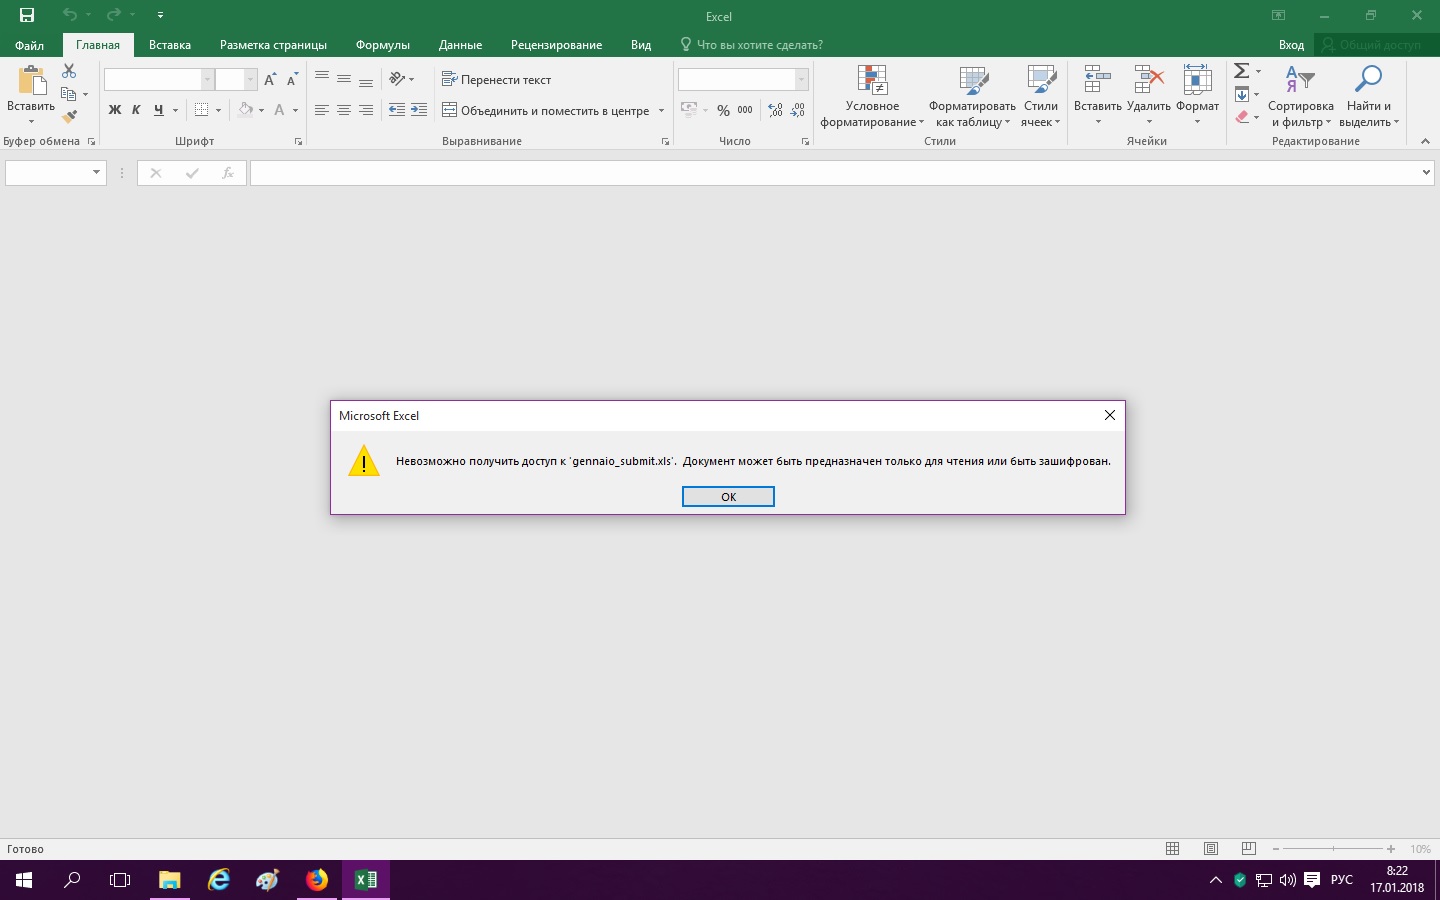
Task: Close the Microsoft Excel error dialog
Action: pos(1109,415)
